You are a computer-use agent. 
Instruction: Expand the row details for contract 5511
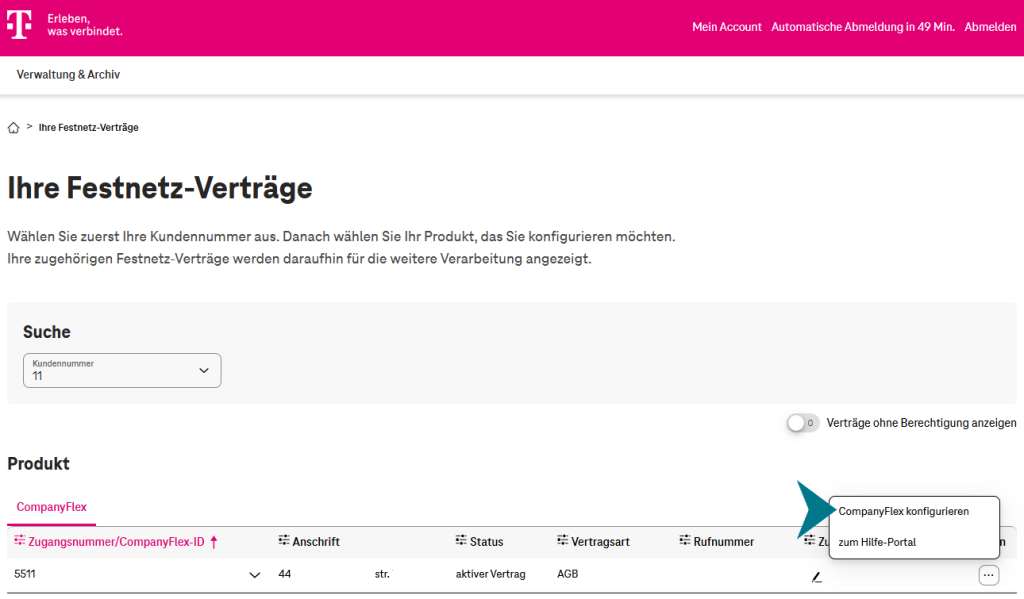[255, 574]
